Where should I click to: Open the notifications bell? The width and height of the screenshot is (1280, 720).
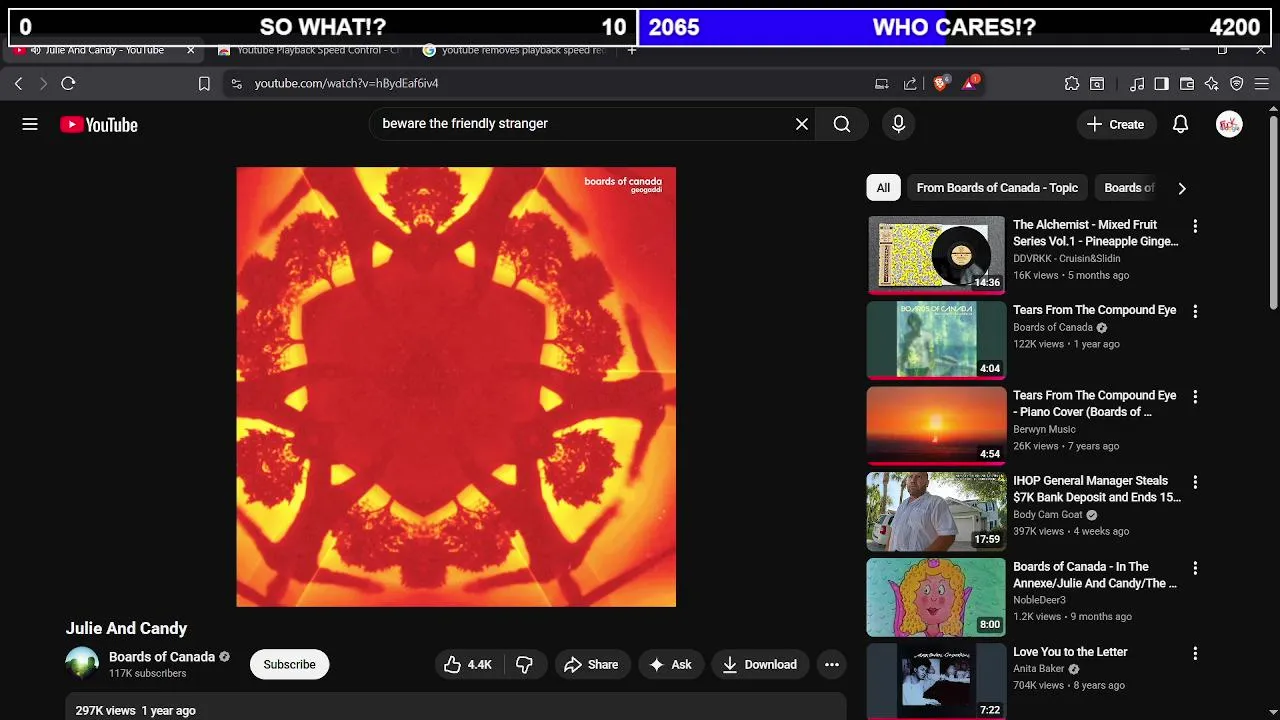tap(1180, 124)
